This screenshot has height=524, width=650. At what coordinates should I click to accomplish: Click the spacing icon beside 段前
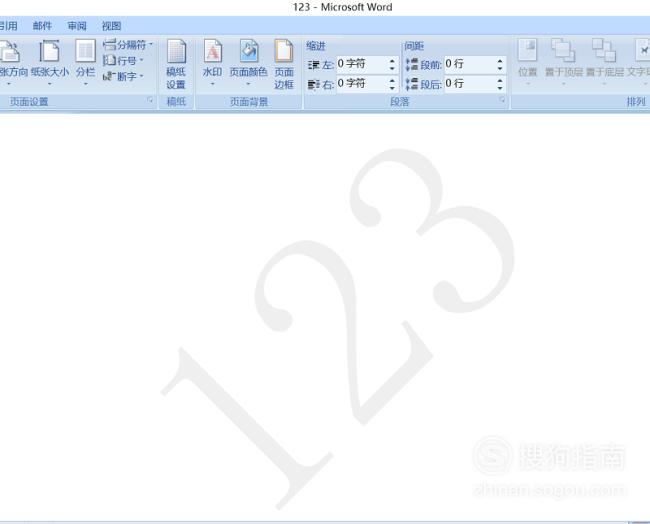tap(412, 64)
